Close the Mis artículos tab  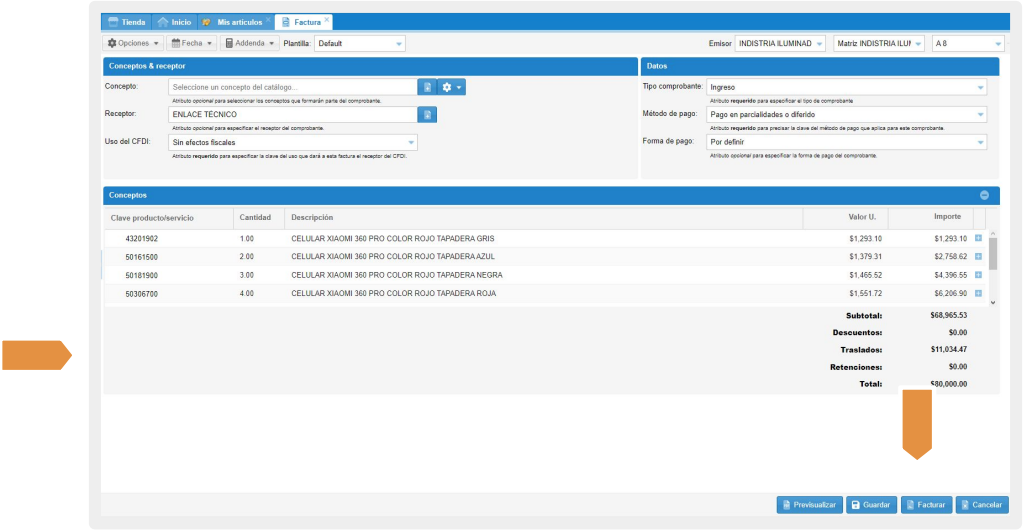(x=268, y=21)
